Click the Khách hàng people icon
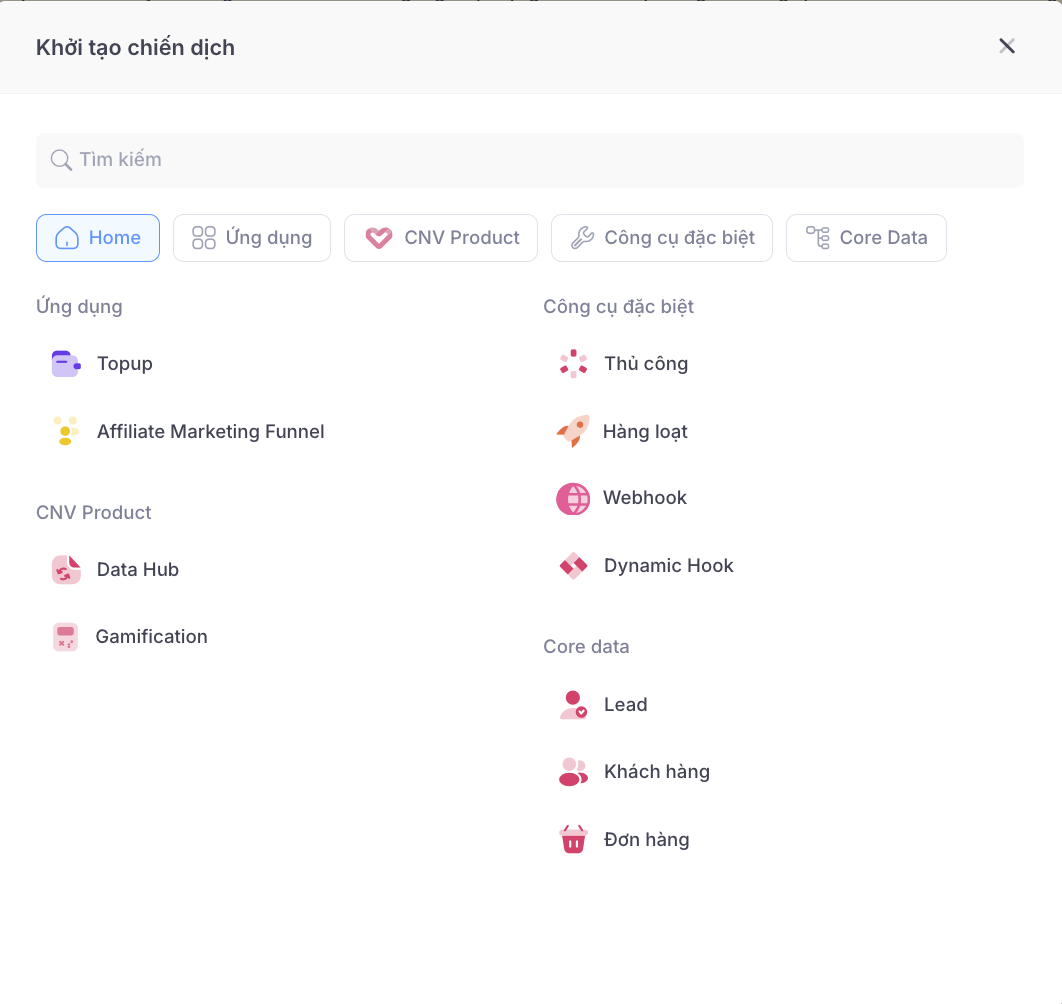This screenshot has width=1062, height=1004. 573,772
